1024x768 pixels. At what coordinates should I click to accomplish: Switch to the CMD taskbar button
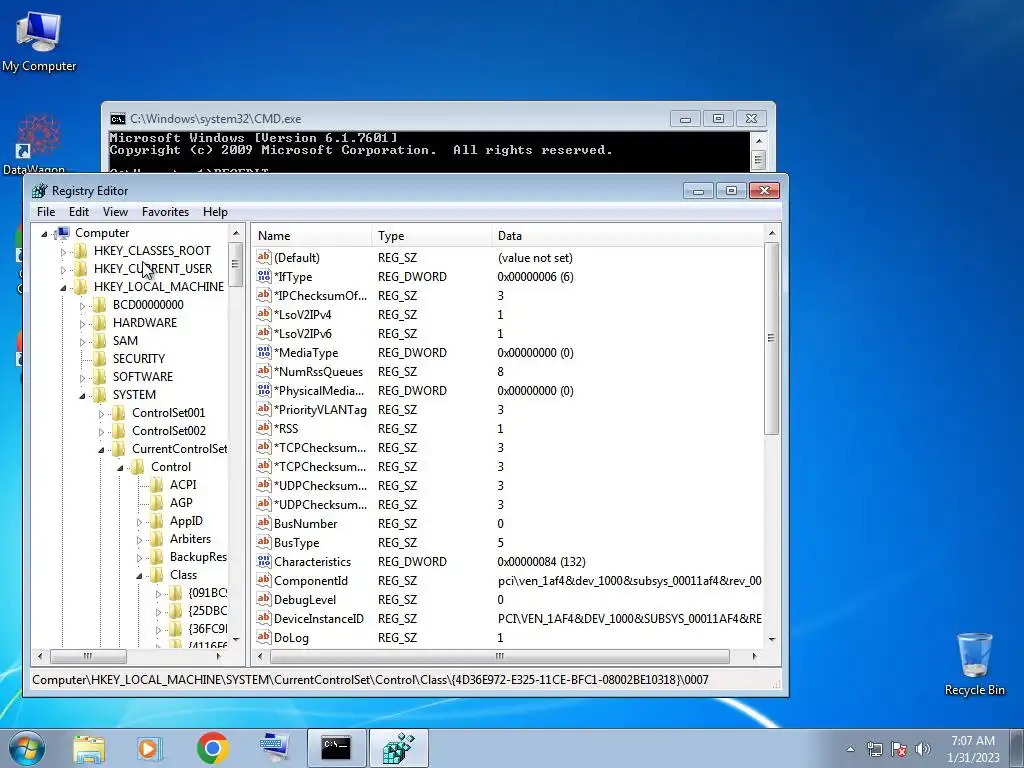click(336, 748)
